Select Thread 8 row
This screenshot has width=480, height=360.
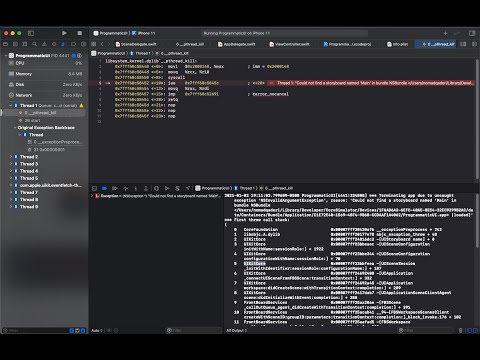tap(43, 199)
